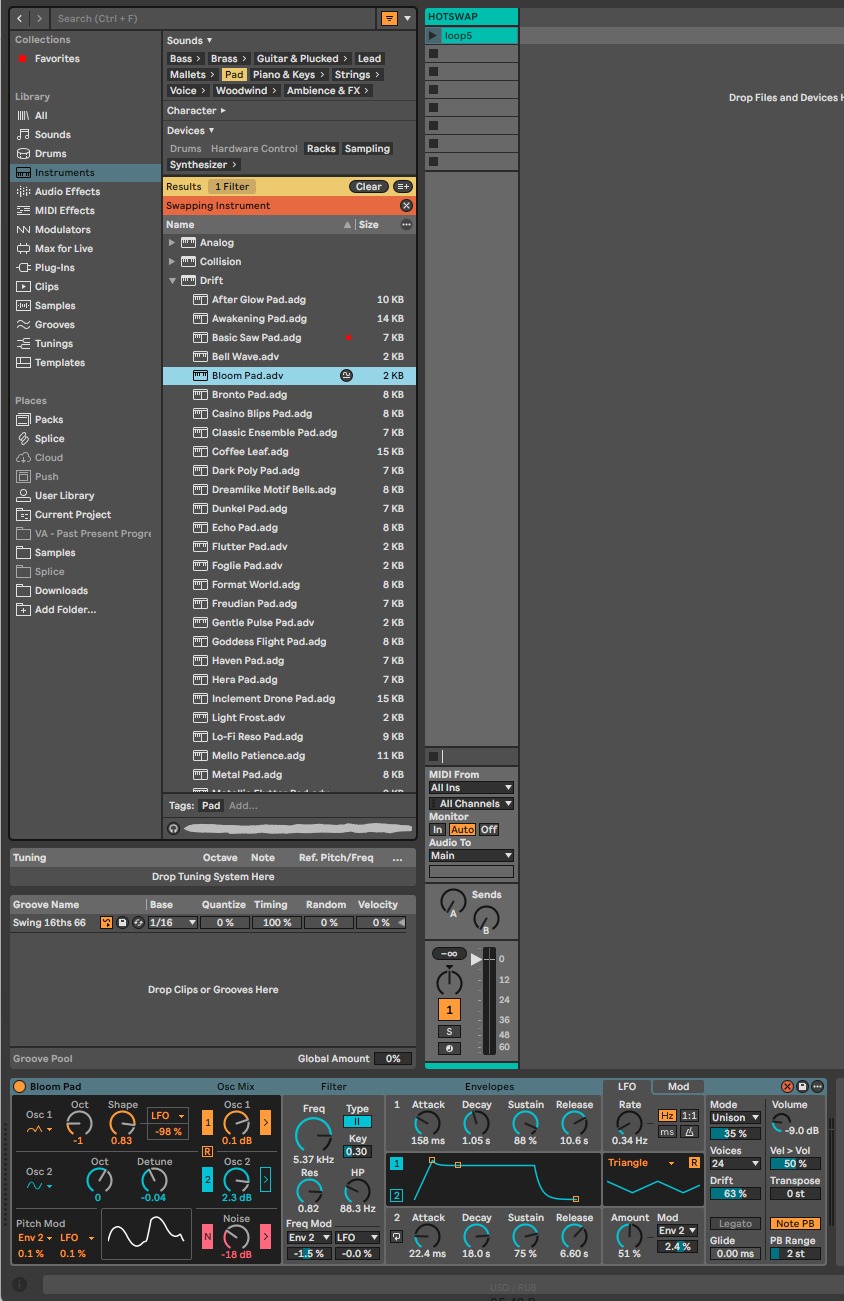Viewport: 844px width, 1301px height.
Task: Click the browser search field
Action: coord(213,18)
